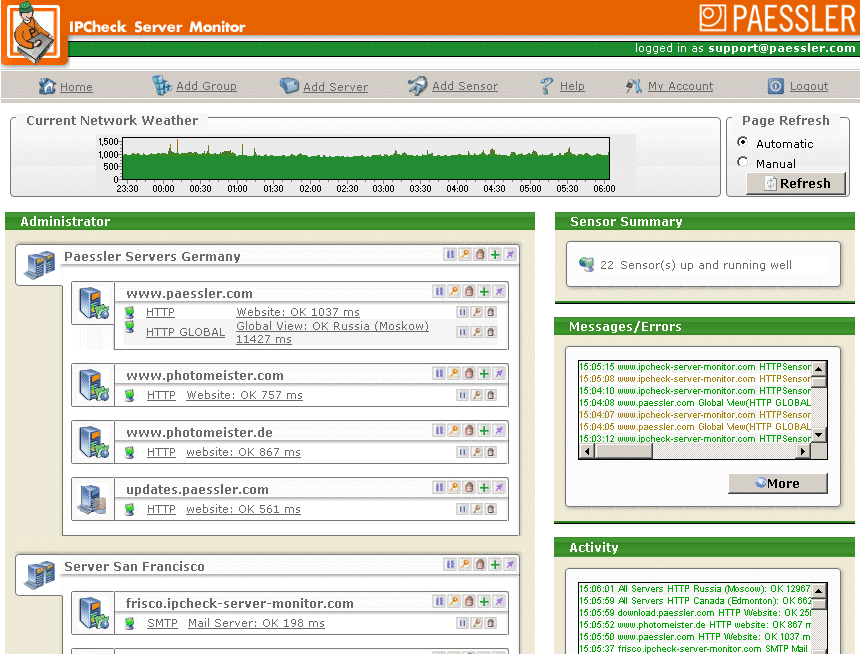Click the www.photomeister.de server title
Viewport: 860px width, 654px height.
point(199,432)
